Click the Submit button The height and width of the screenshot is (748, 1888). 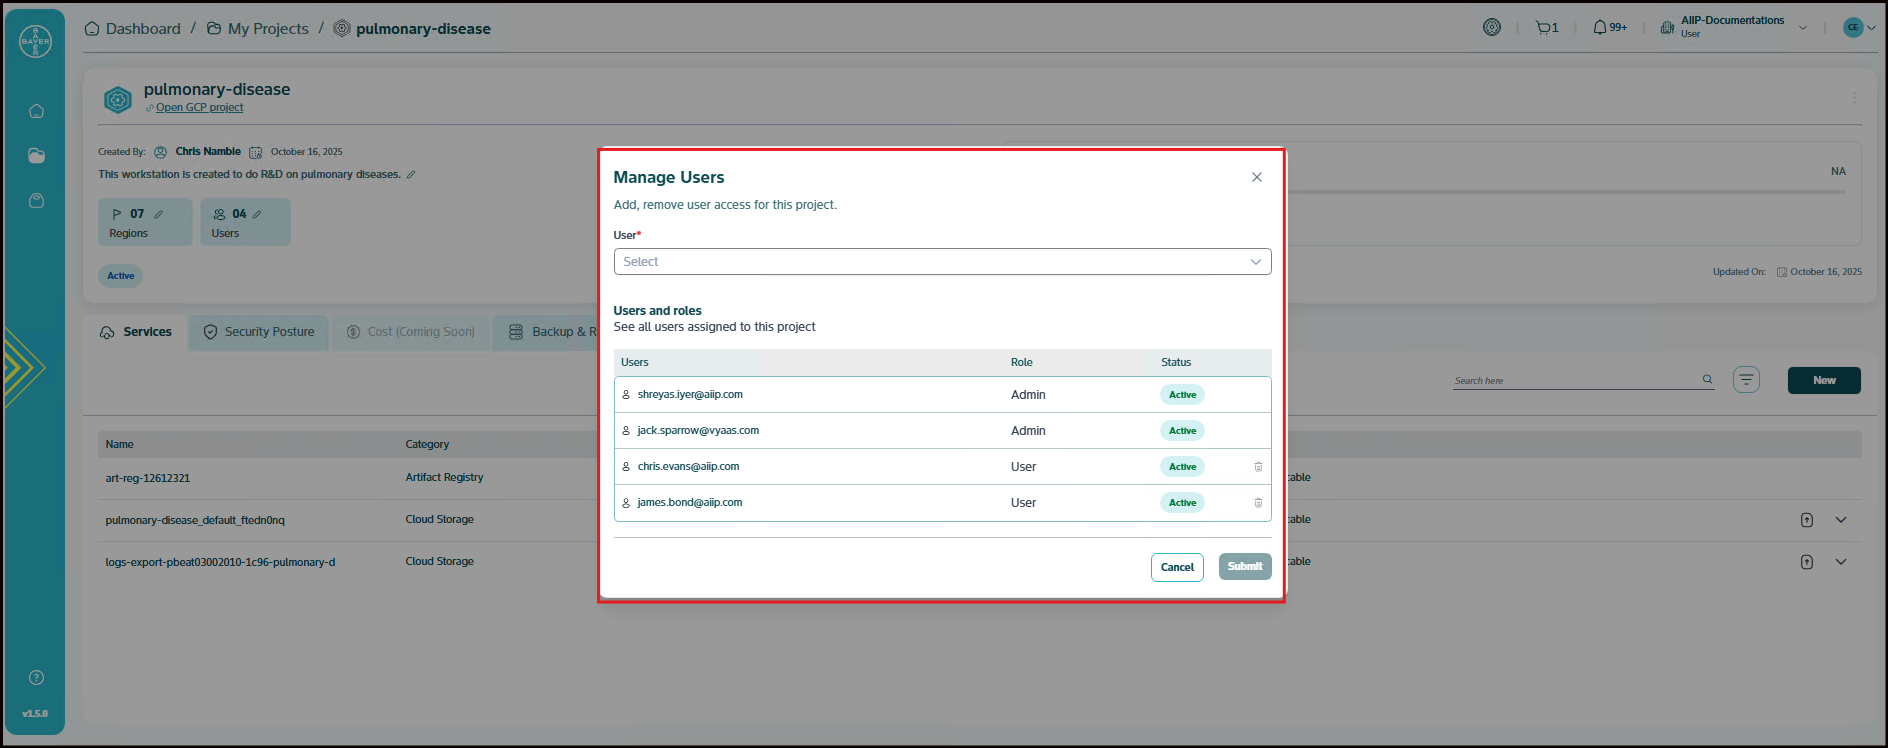[1244, 567]
